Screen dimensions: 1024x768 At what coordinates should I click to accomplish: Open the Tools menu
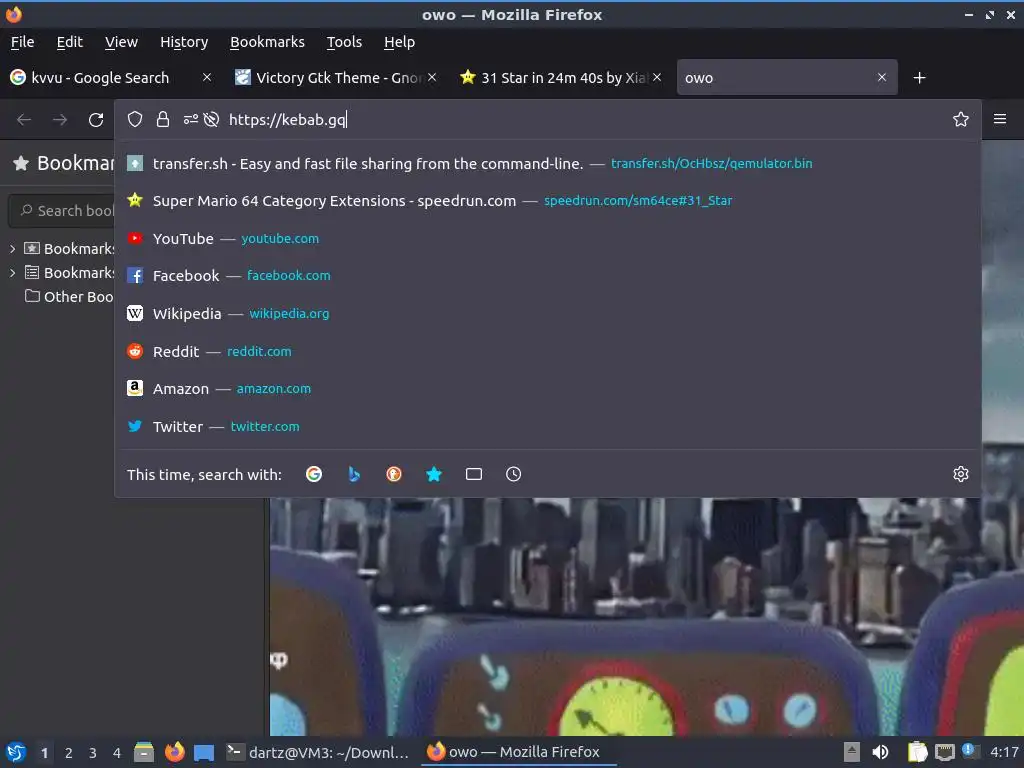(344, 42)
